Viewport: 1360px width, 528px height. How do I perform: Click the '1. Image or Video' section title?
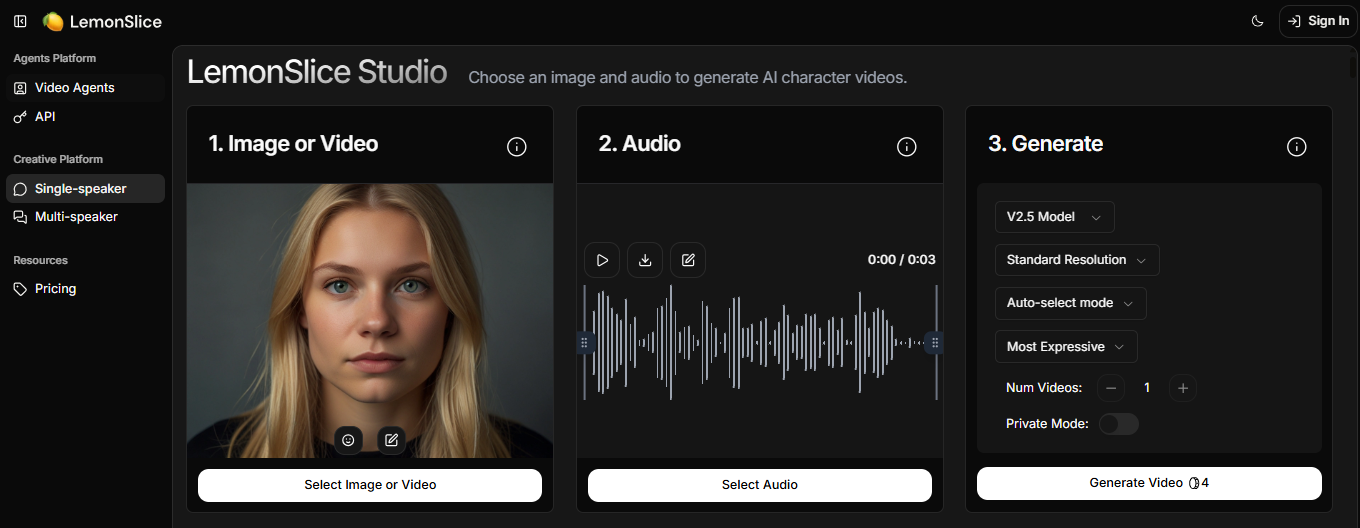point(293,144)
